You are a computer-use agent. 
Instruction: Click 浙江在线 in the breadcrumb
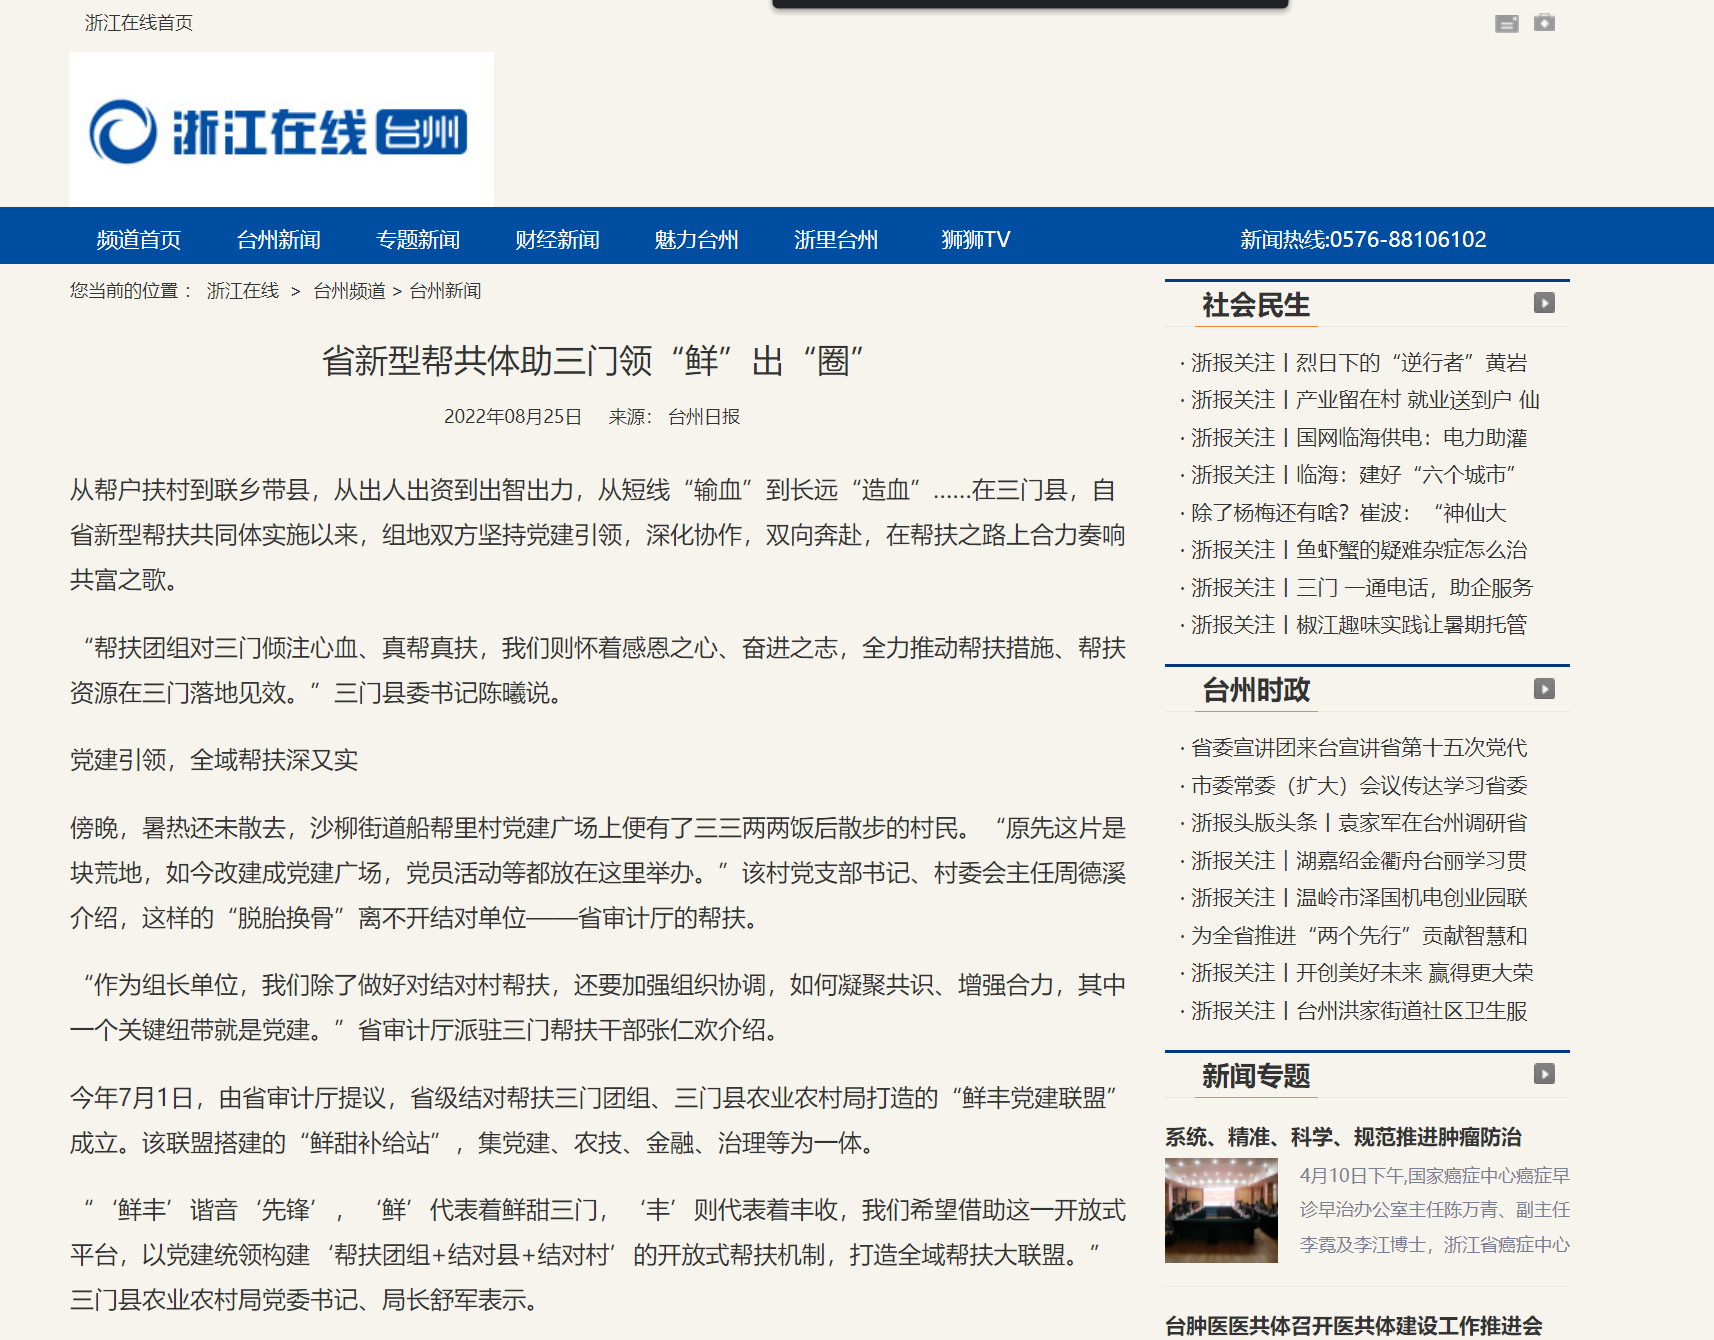(243, 291)
